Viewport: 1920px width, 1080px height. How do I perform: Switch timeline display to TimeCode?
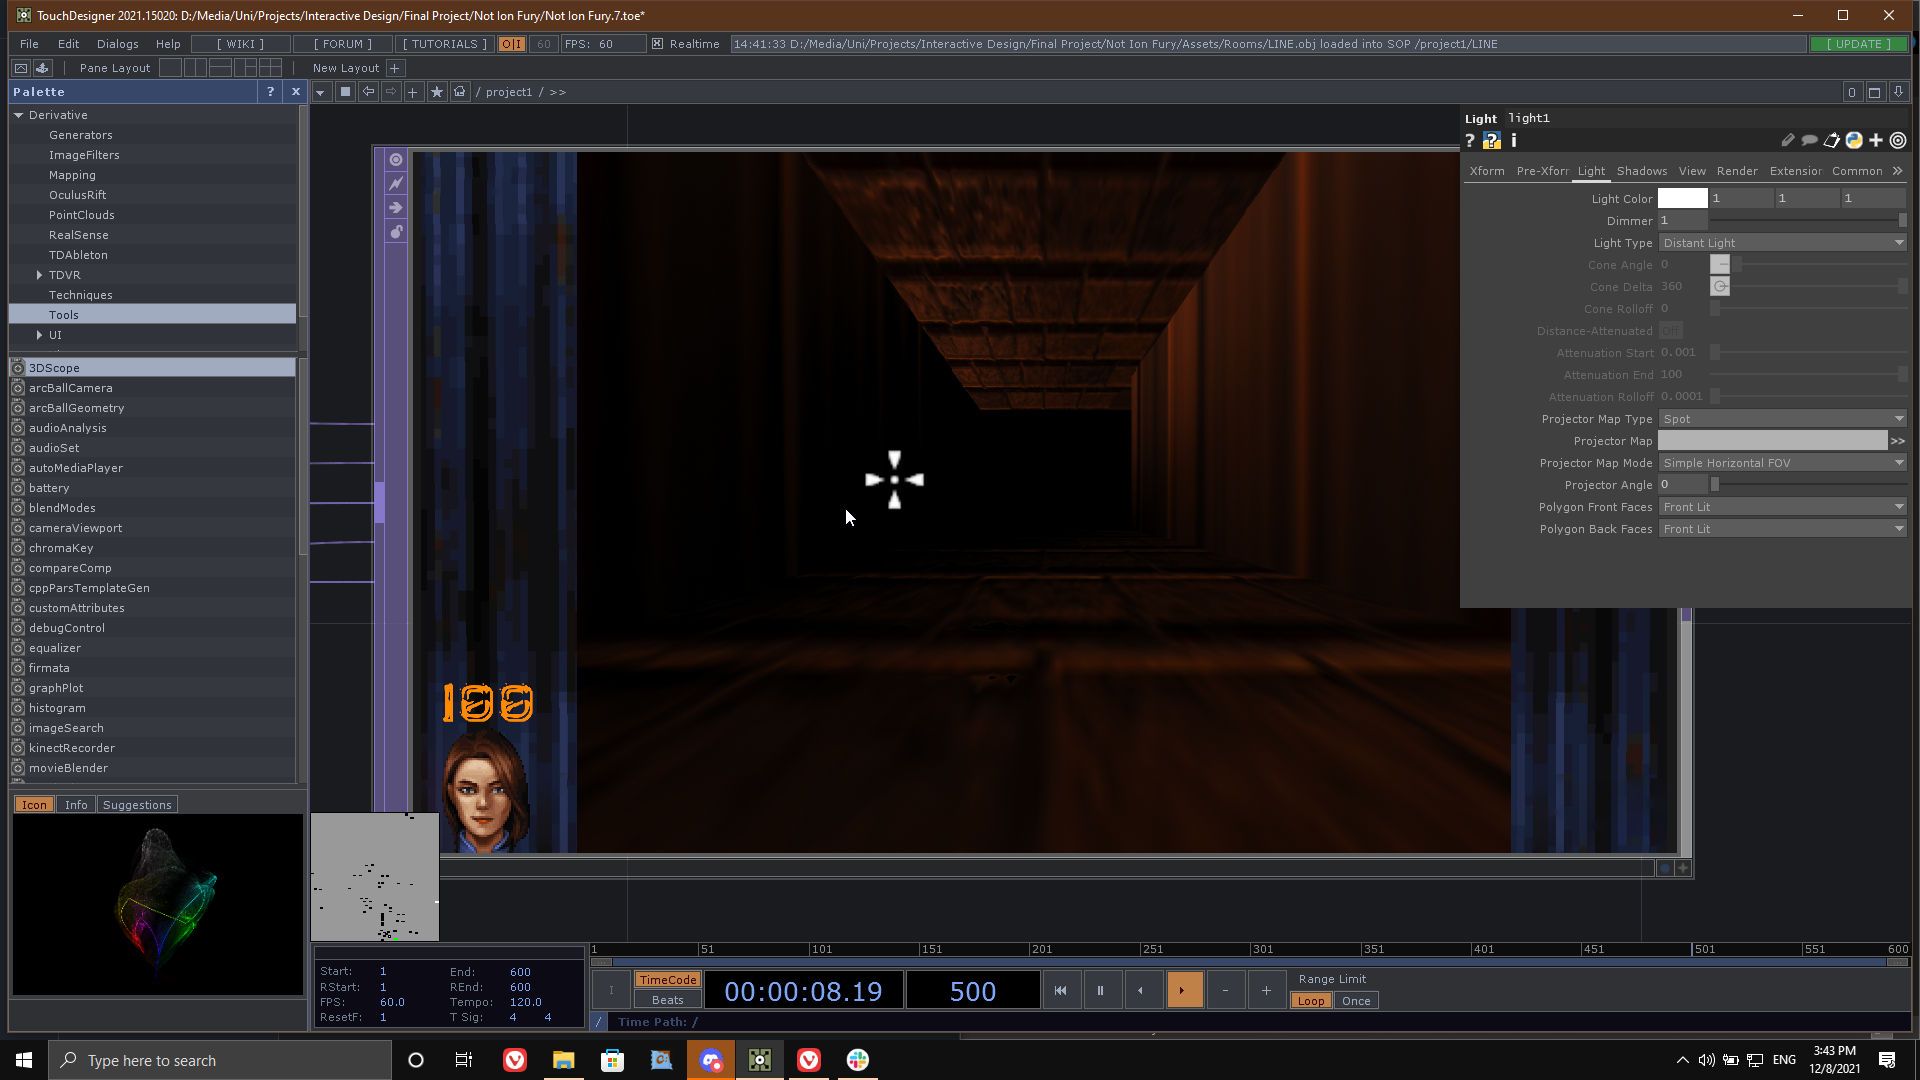tap(667, 980)
